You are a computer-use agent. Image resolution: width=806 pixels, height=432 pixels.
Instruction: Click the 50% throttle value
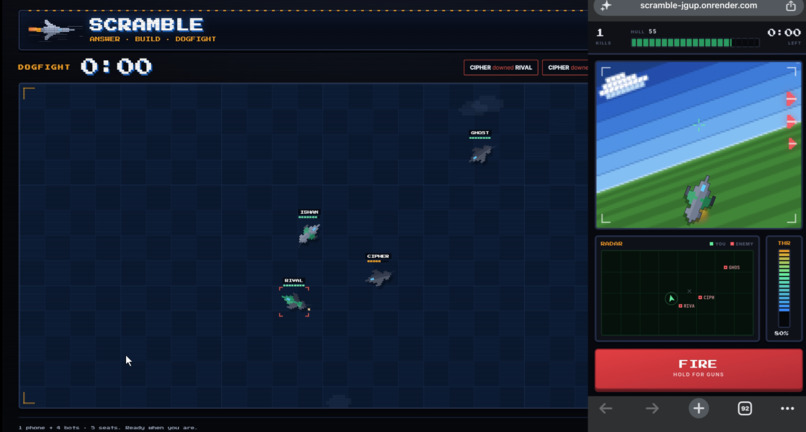781,333
